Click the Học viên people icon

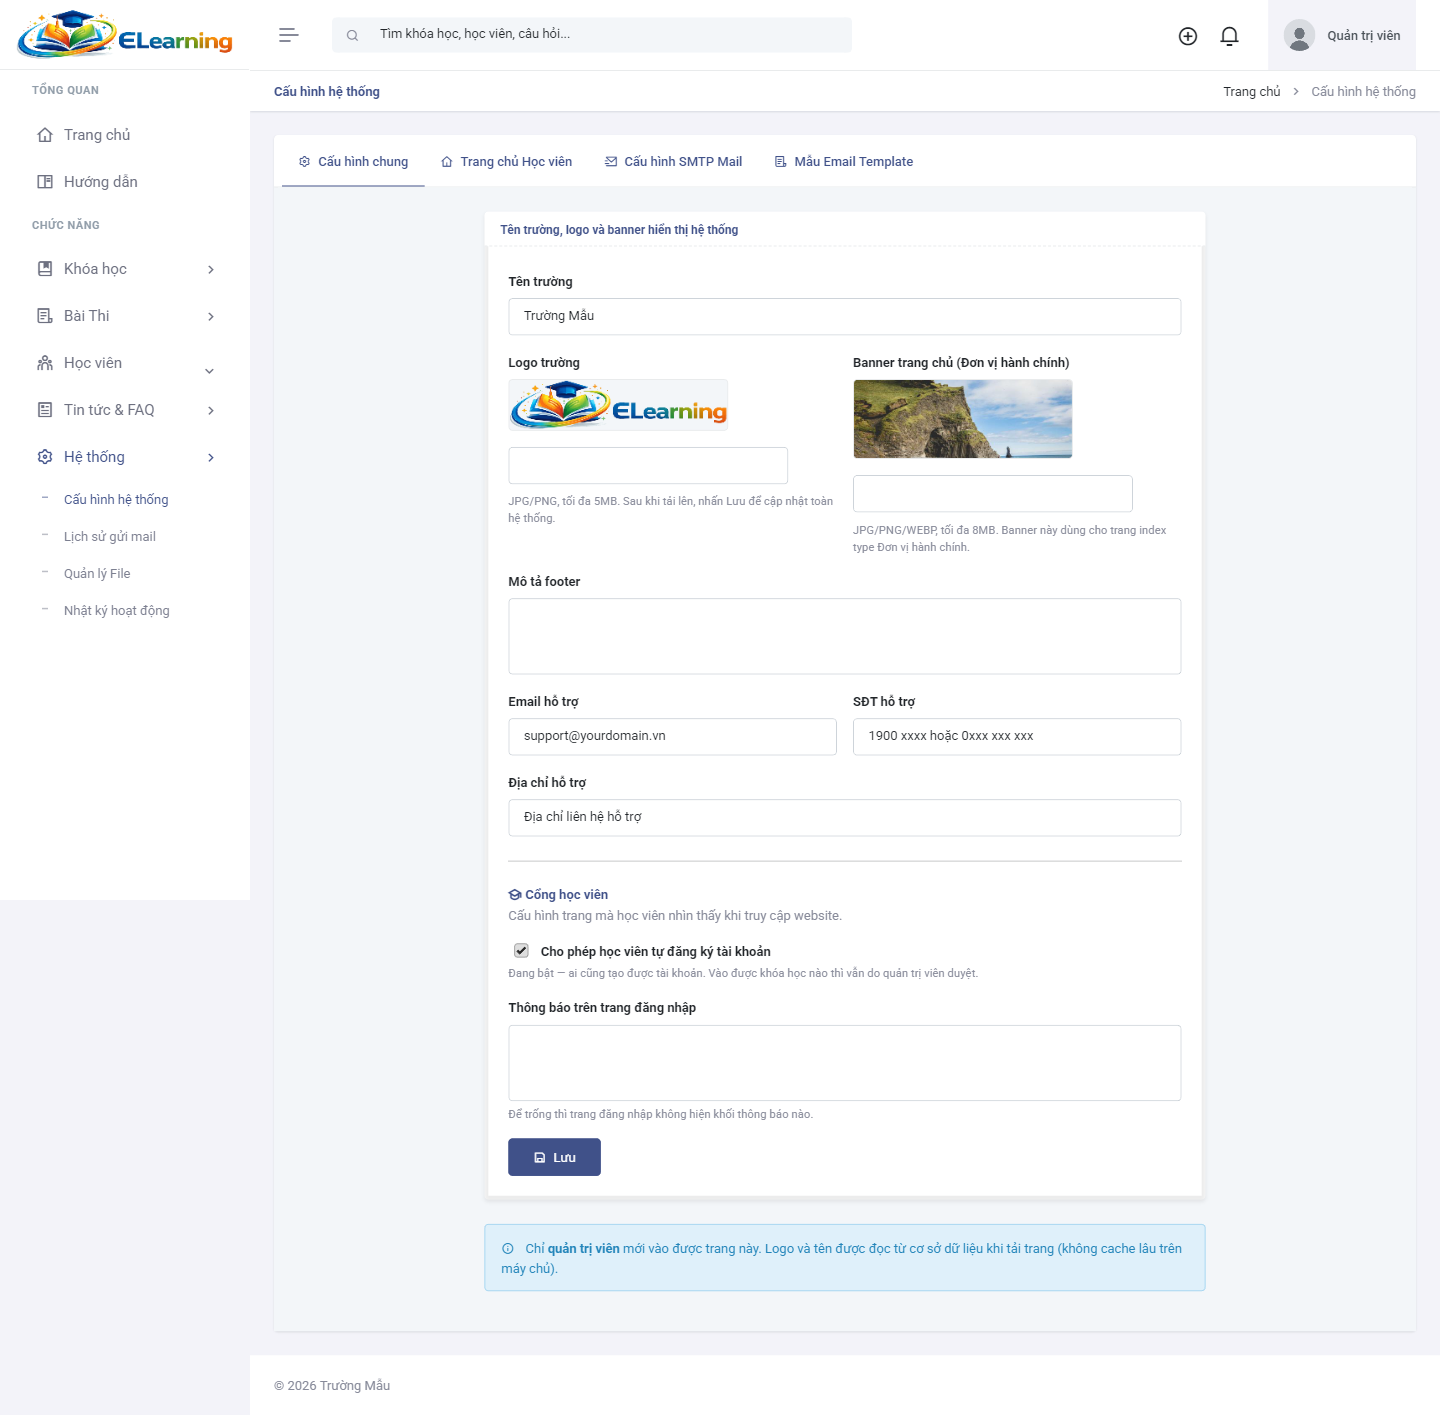(45, 363)
